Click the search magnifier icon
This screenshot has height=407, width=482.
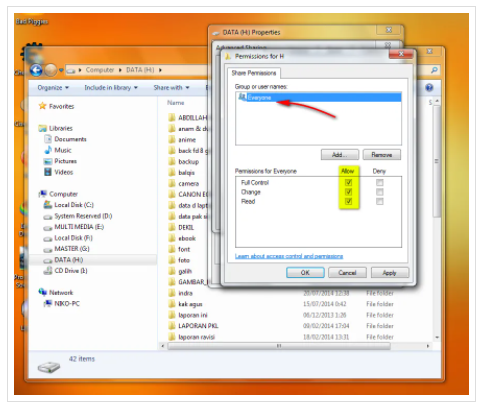(434, 70)
